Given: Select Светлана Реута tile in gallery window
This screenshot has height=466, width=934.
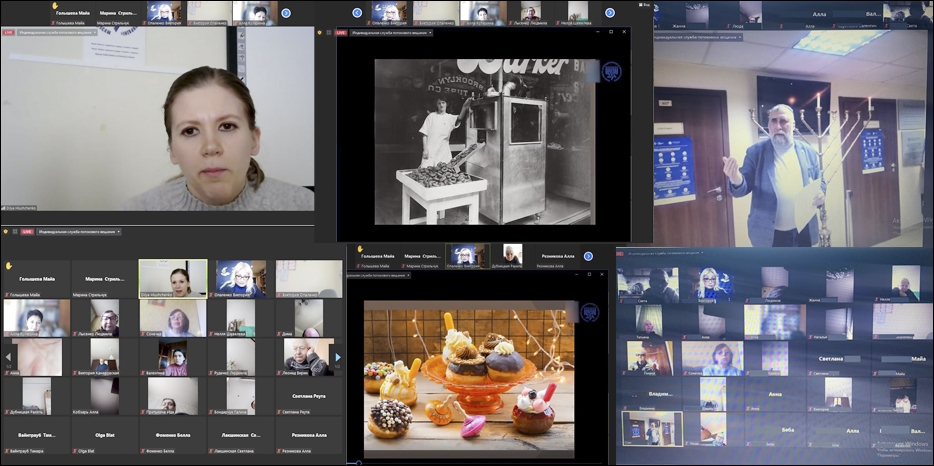Looking at the screenshot, I should tap(309, 396).
